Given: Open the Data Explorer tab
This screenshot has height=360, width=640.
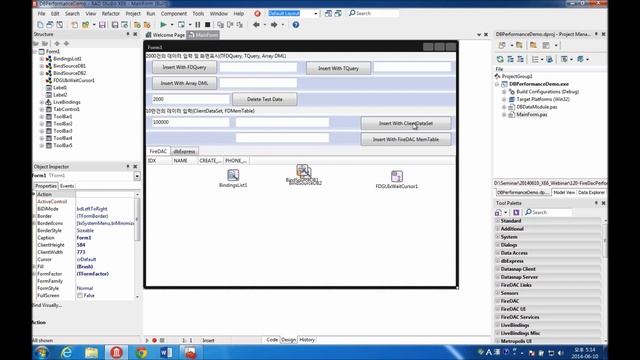Looking at the screenshot, I should (x=591, y=192).
